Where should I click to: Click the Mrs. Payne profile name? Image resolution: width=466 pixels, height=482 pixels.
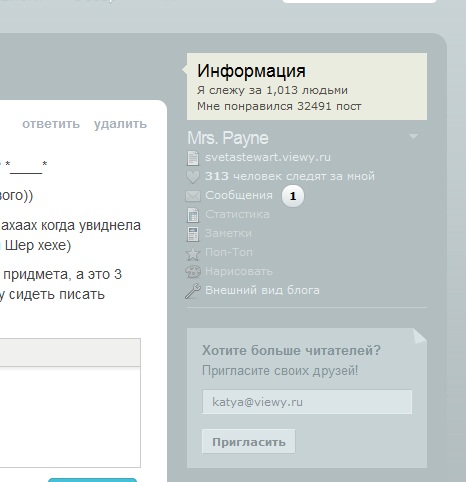228,138
